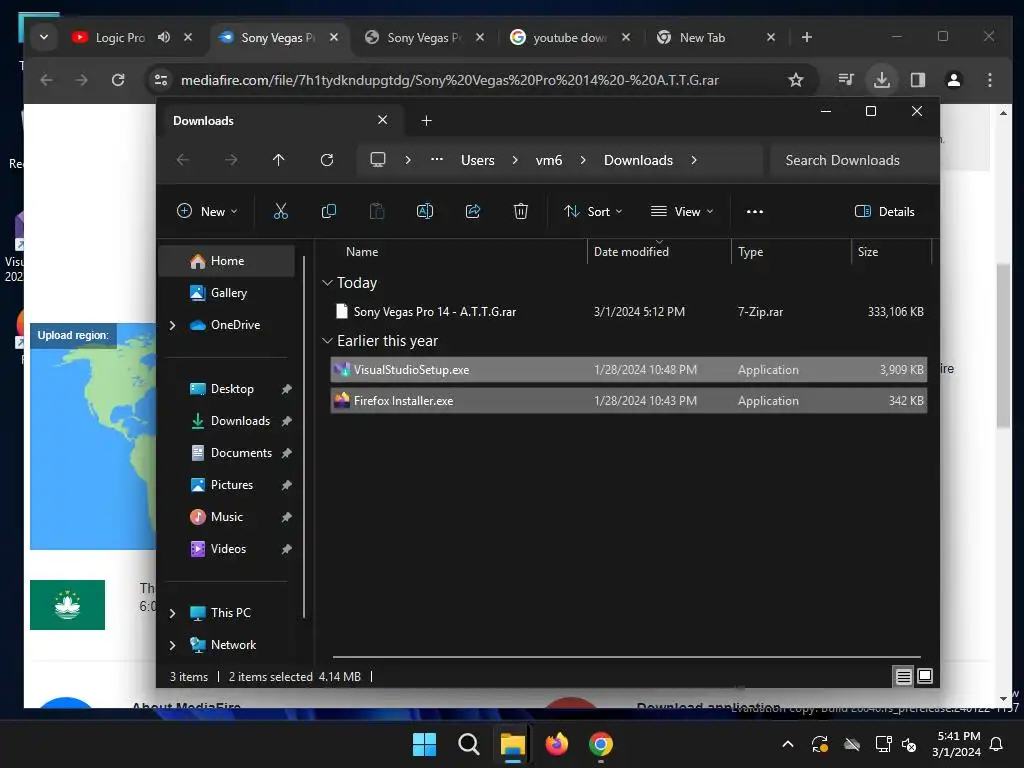Open Chrome downloads tray icon
The image size is (1024, 768).
[882, 80]
